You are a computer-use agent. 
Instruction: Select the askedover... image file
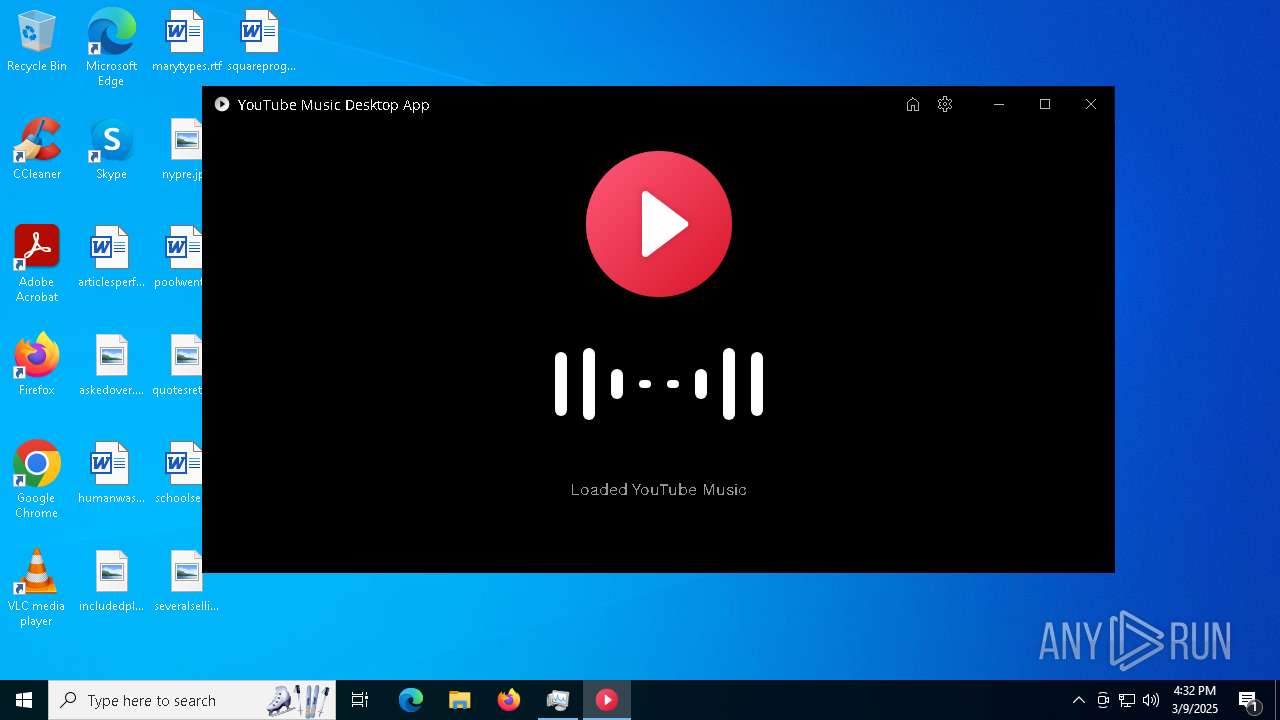[111, 366]
